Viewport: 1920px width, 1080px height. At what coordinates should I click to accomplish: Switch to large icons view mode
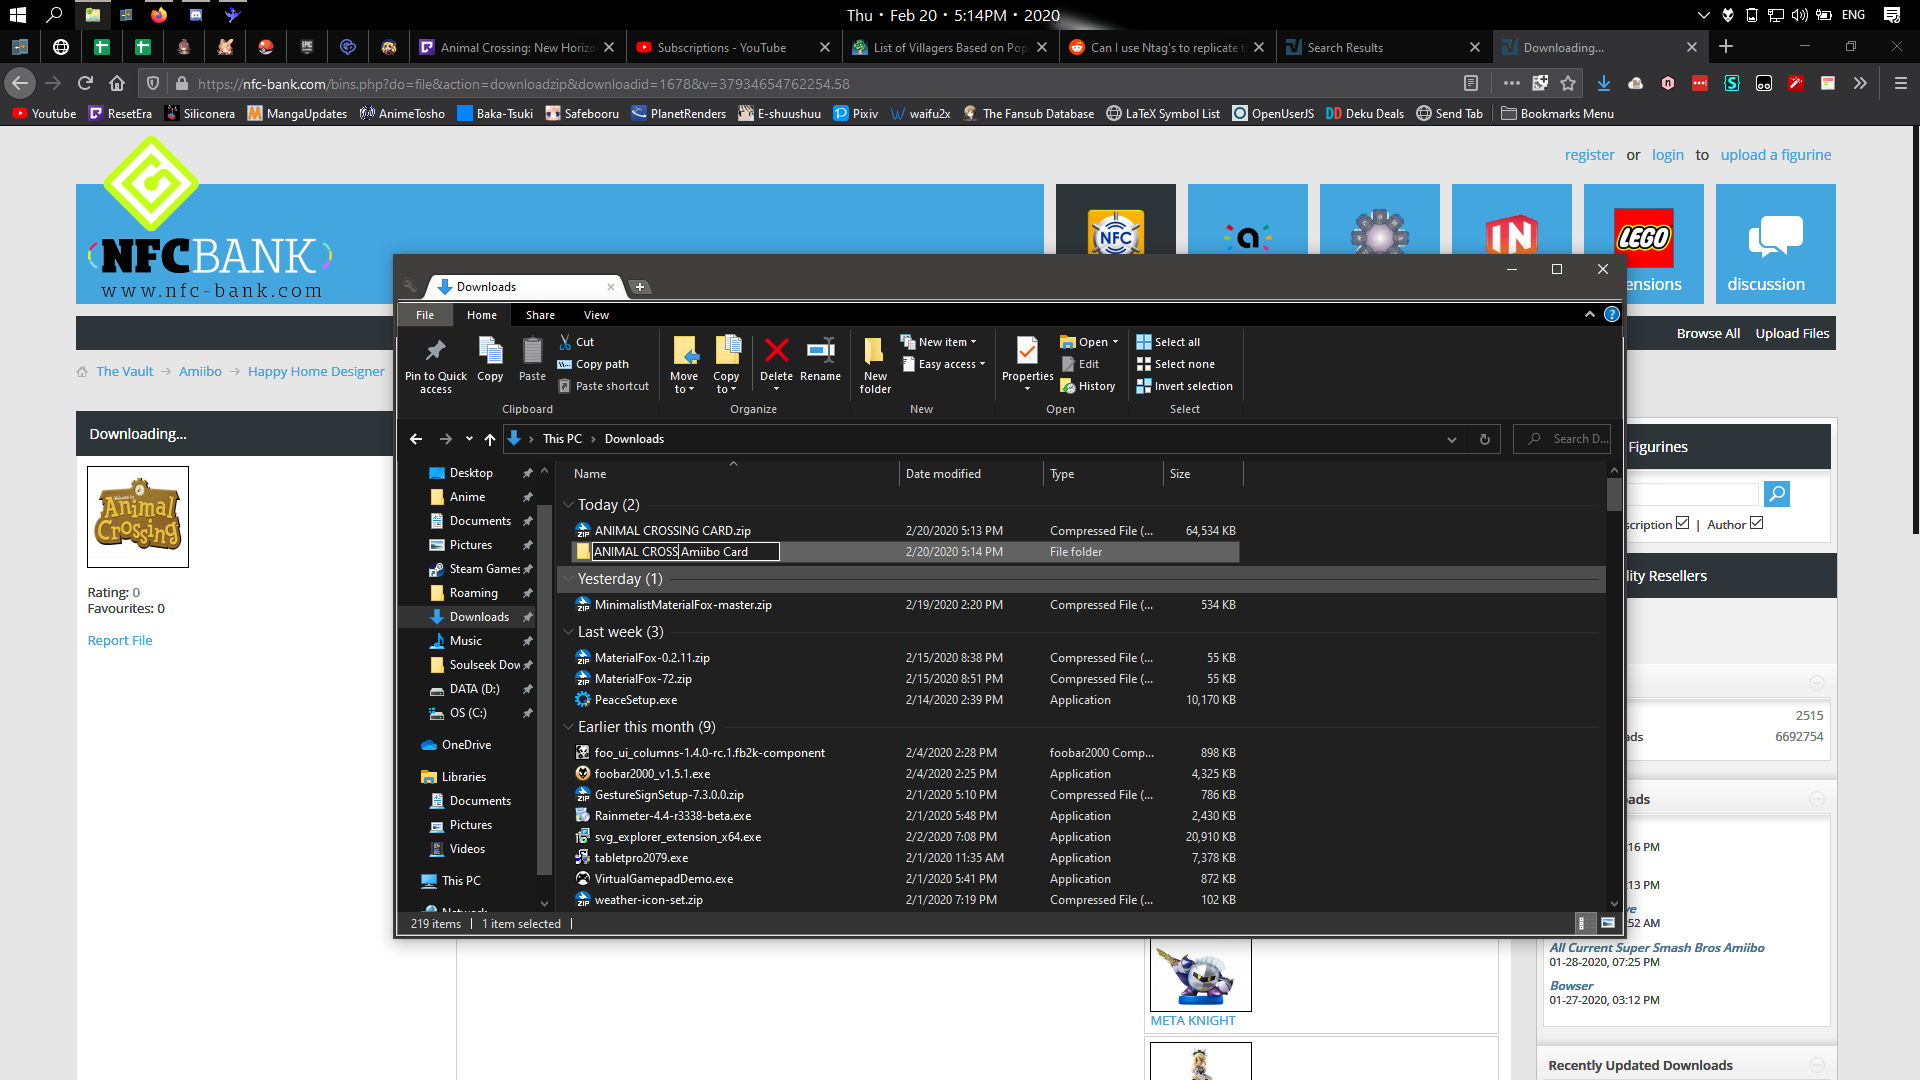tap(1608, 923)
